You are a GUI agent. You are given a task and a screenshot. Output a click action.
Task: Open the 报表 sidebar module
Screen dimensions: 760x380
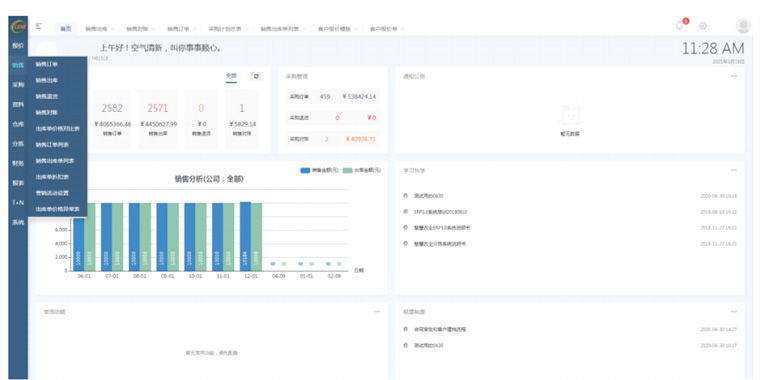18,183
